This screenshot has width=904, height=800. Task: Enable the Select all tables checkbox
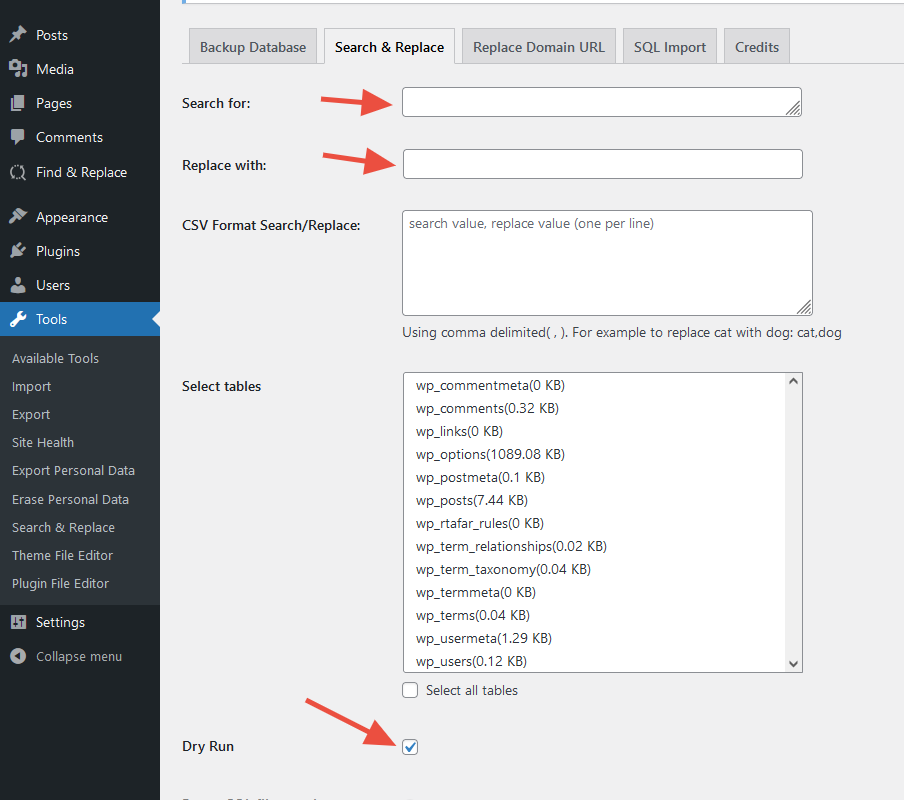point(410,690)
